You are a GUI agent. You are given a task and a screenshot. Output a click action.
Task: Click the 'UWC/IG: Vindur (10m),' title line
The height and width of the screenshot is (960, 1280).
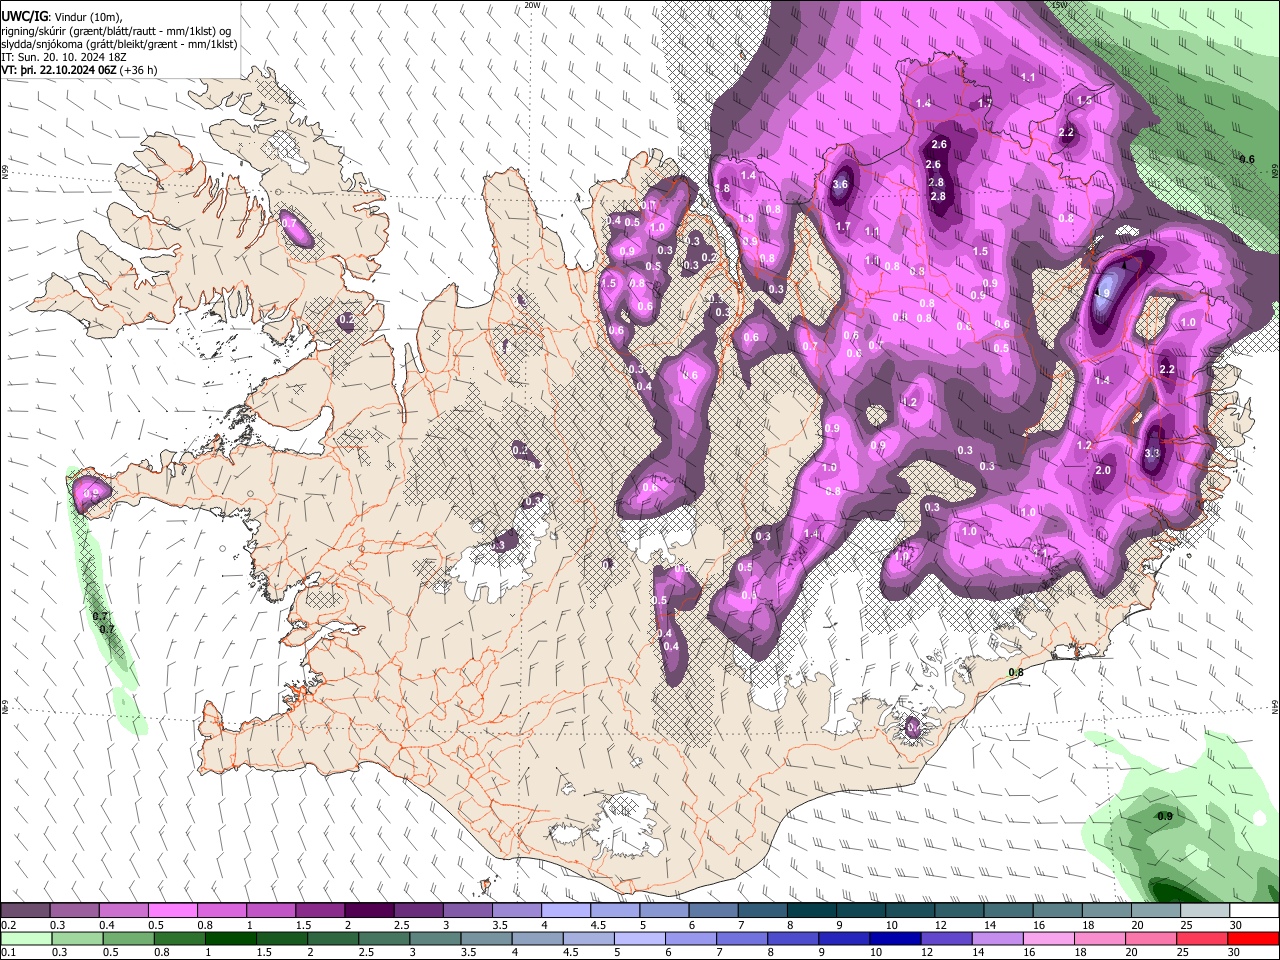[62, 17]
